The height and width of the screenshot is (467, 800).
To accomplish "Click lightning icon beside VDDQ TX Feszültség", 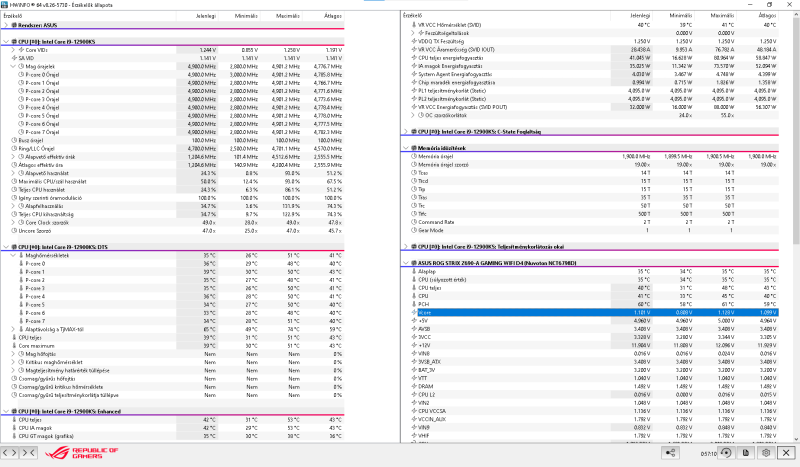I will [414, 41].
